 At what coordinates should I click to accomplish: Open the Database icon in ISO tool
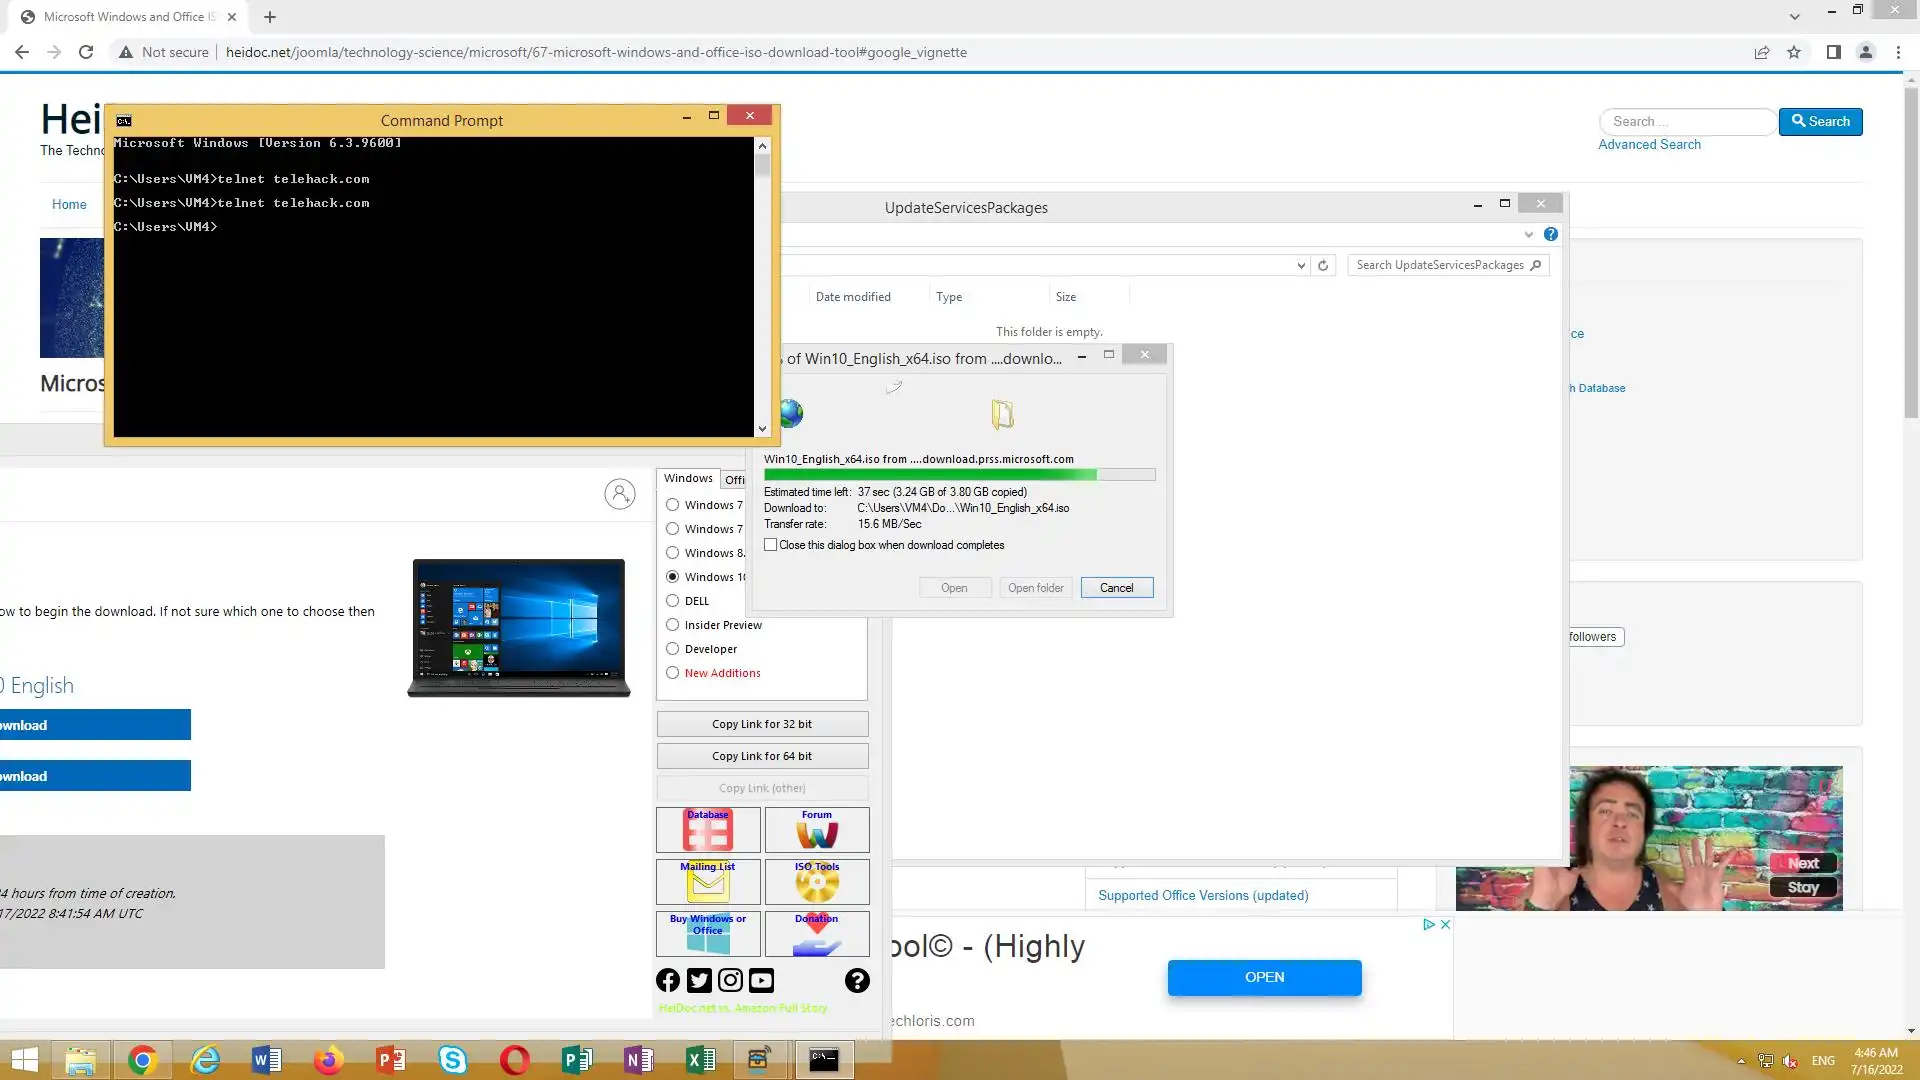pyautogui.click(x=708, y=830)
